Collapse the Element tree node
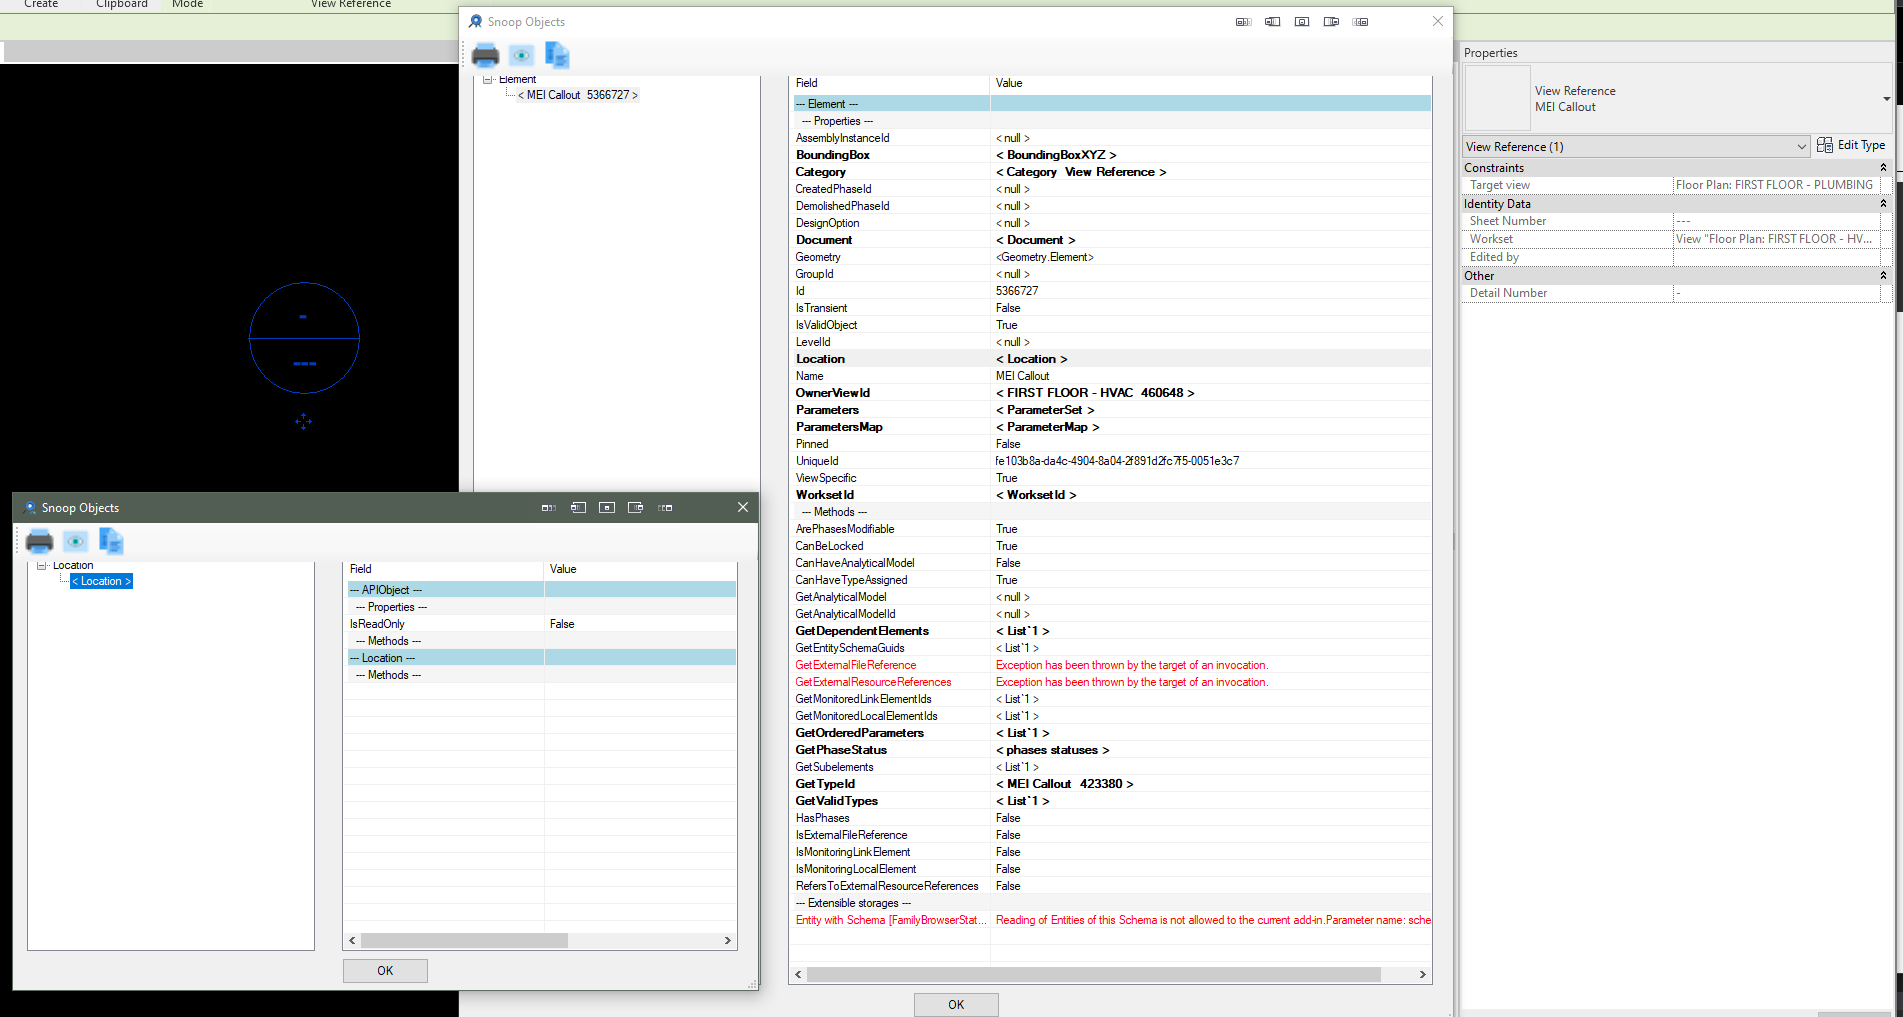Image resolution: width=1903 pixels, height=1017 pixels. [488, 79]
